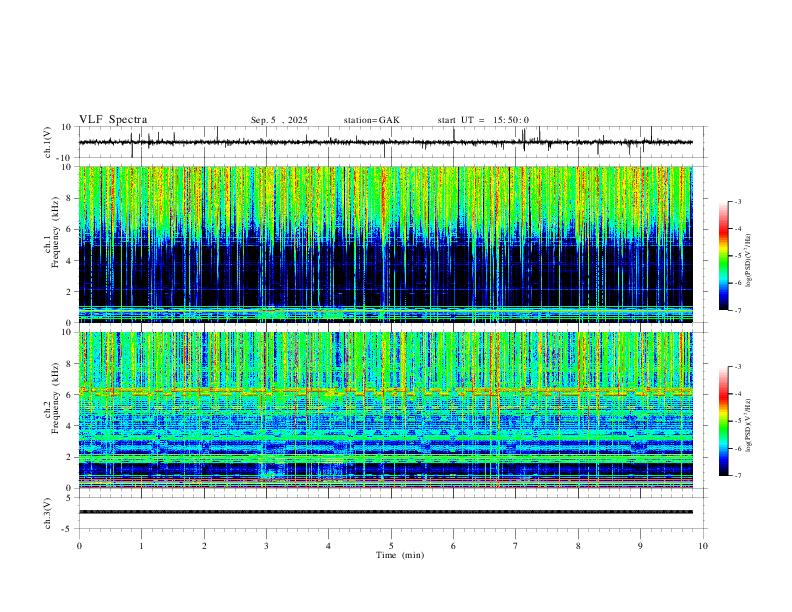Click the "start UT = 15:50:0" label

coord(483,120)
